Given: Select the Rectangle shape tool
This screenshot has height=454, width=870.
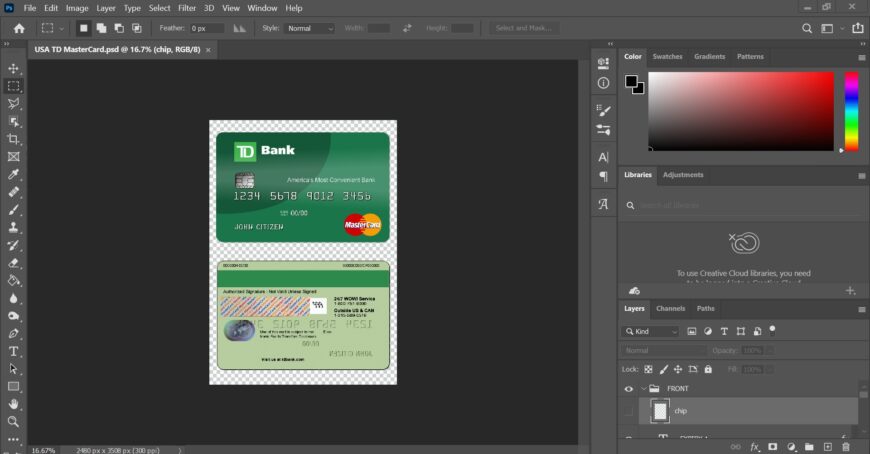Looking at the screenshot, I should pos(13,386).
